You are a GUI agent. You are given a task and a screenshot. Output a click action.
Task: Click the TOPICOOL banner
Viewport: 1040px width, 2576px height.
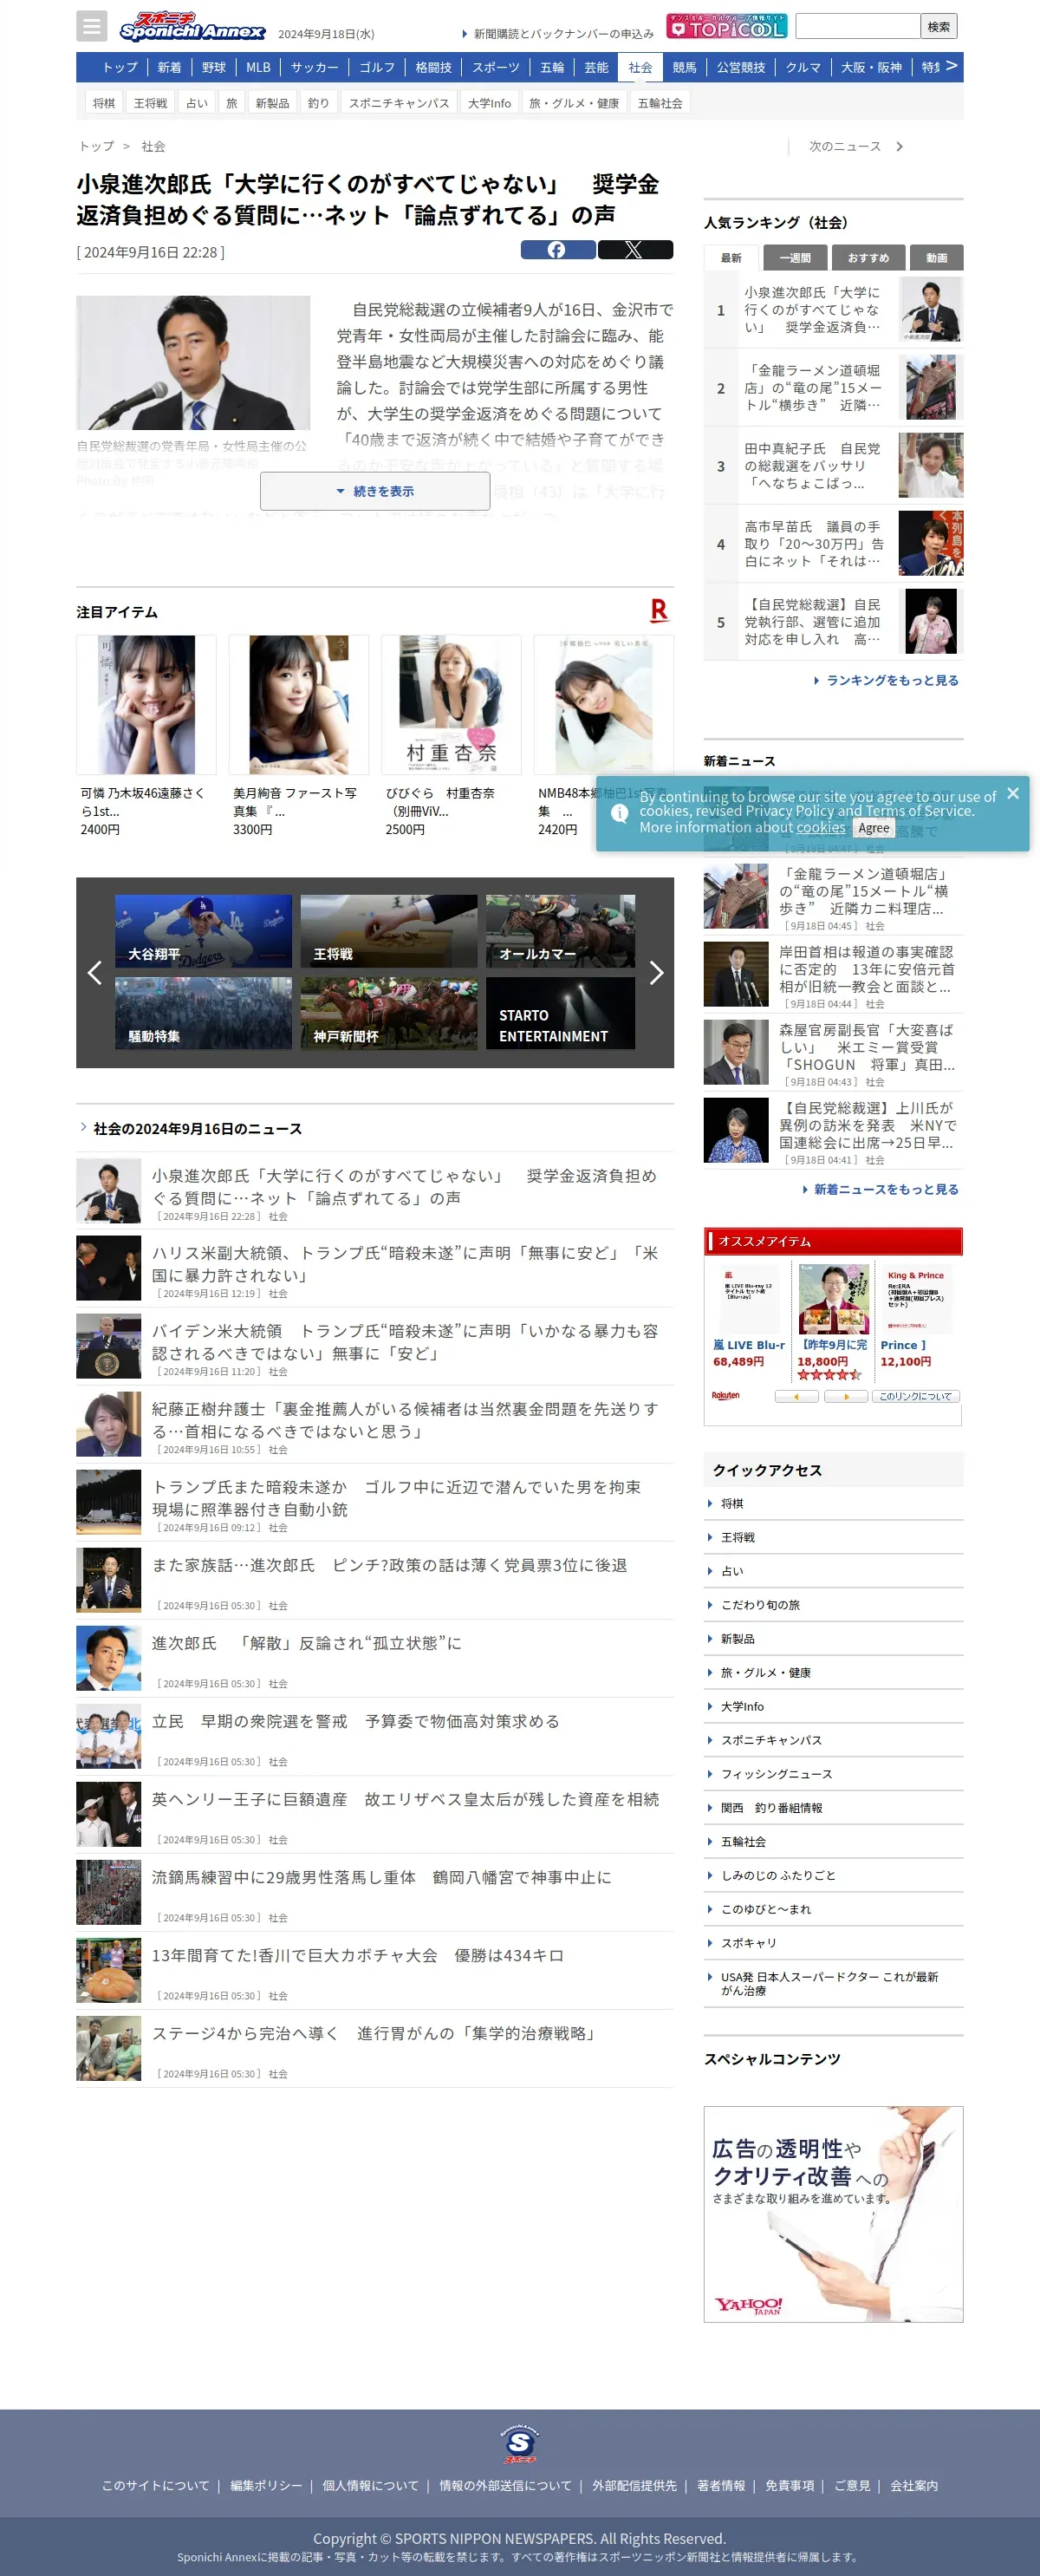[x=727, y=26]
